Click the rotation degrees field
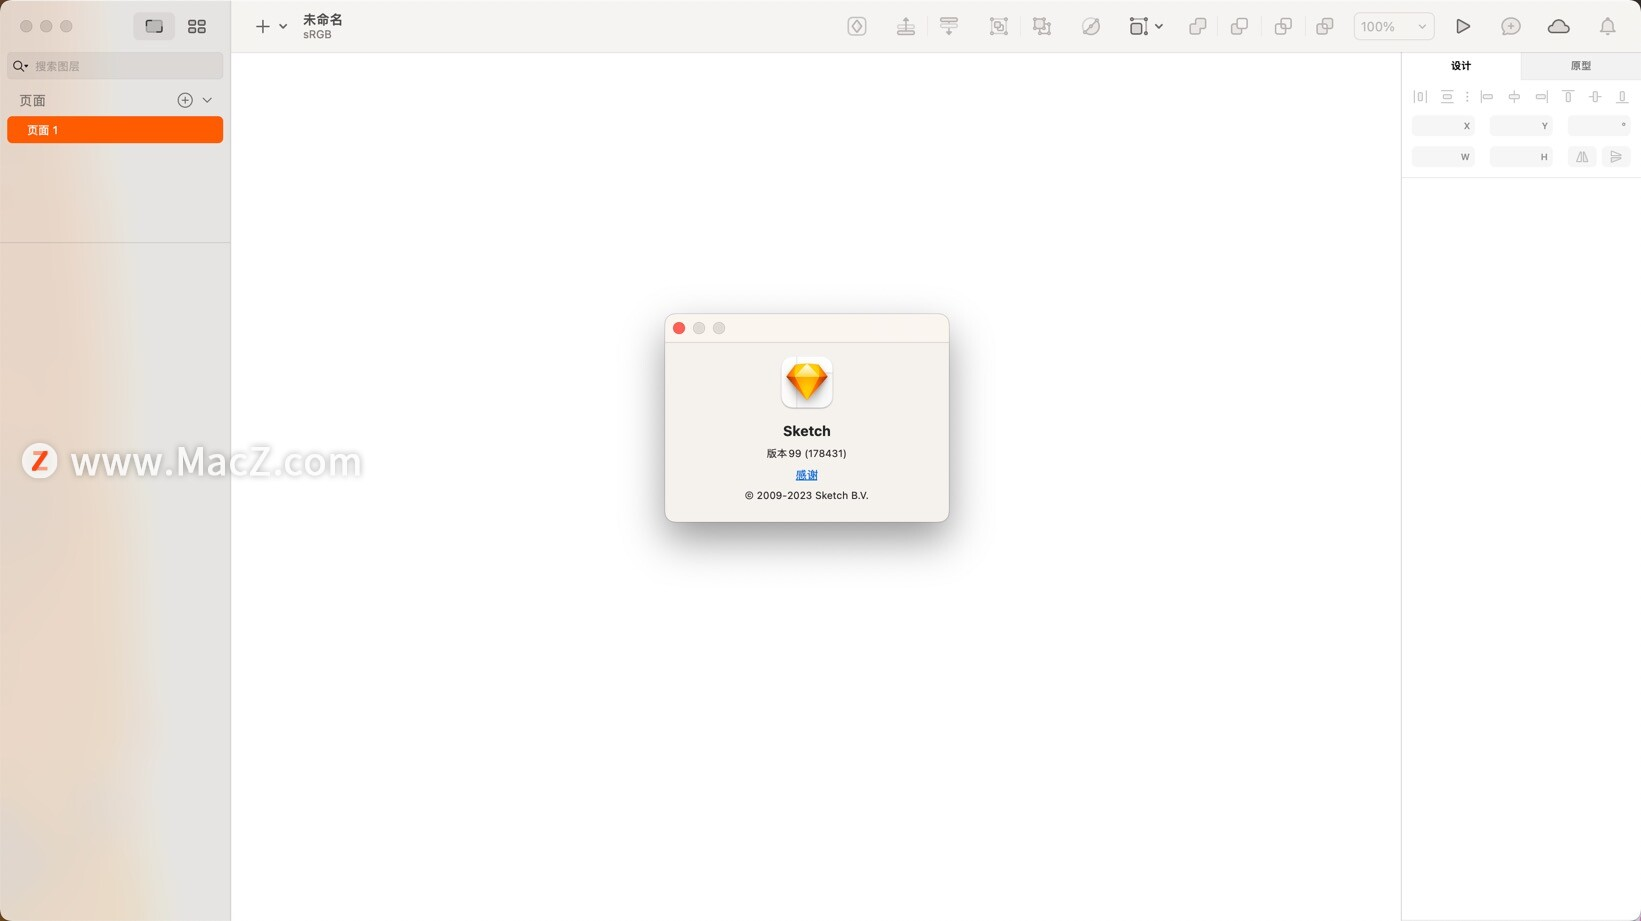The image size is (1641, 921). 1599,126
